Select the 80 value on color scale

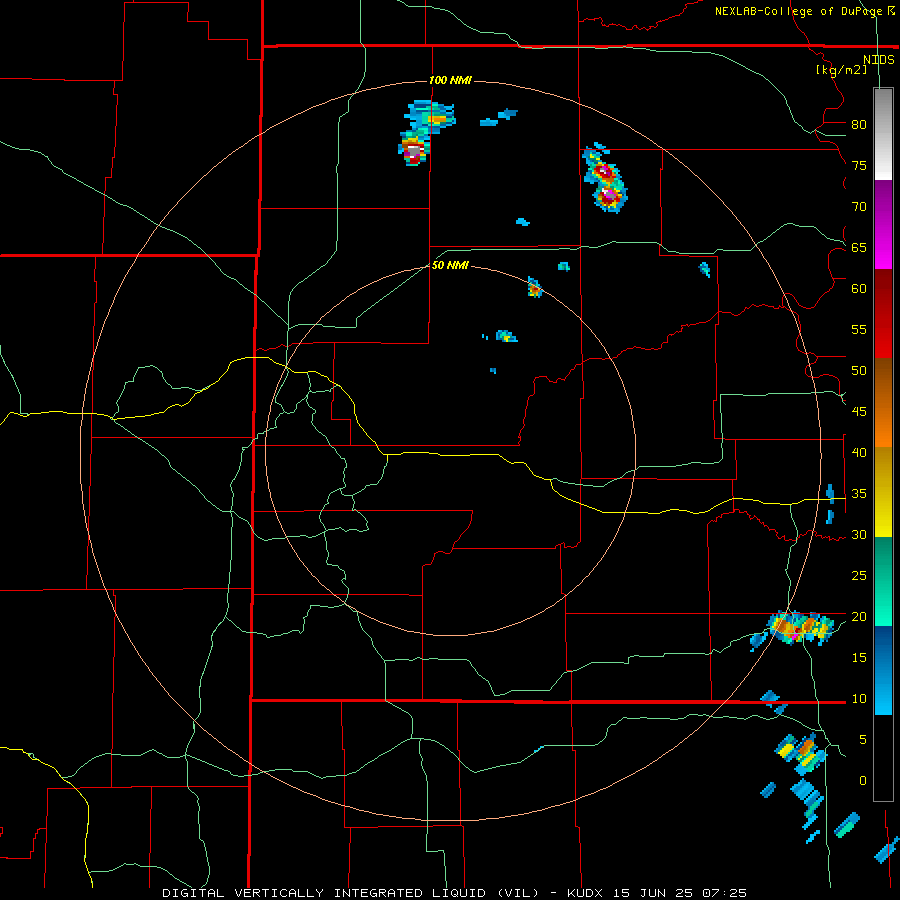(859, 125)
